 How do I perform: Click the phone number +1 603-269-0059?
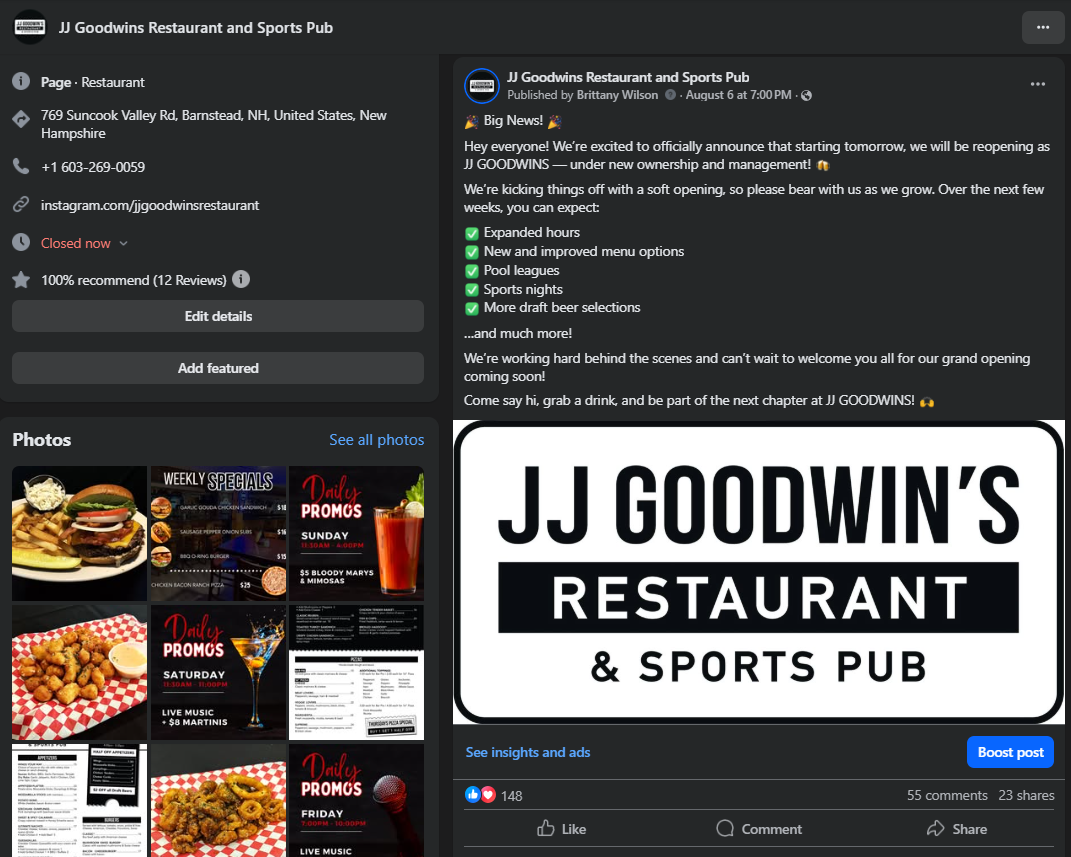click(x=93, y=167)
